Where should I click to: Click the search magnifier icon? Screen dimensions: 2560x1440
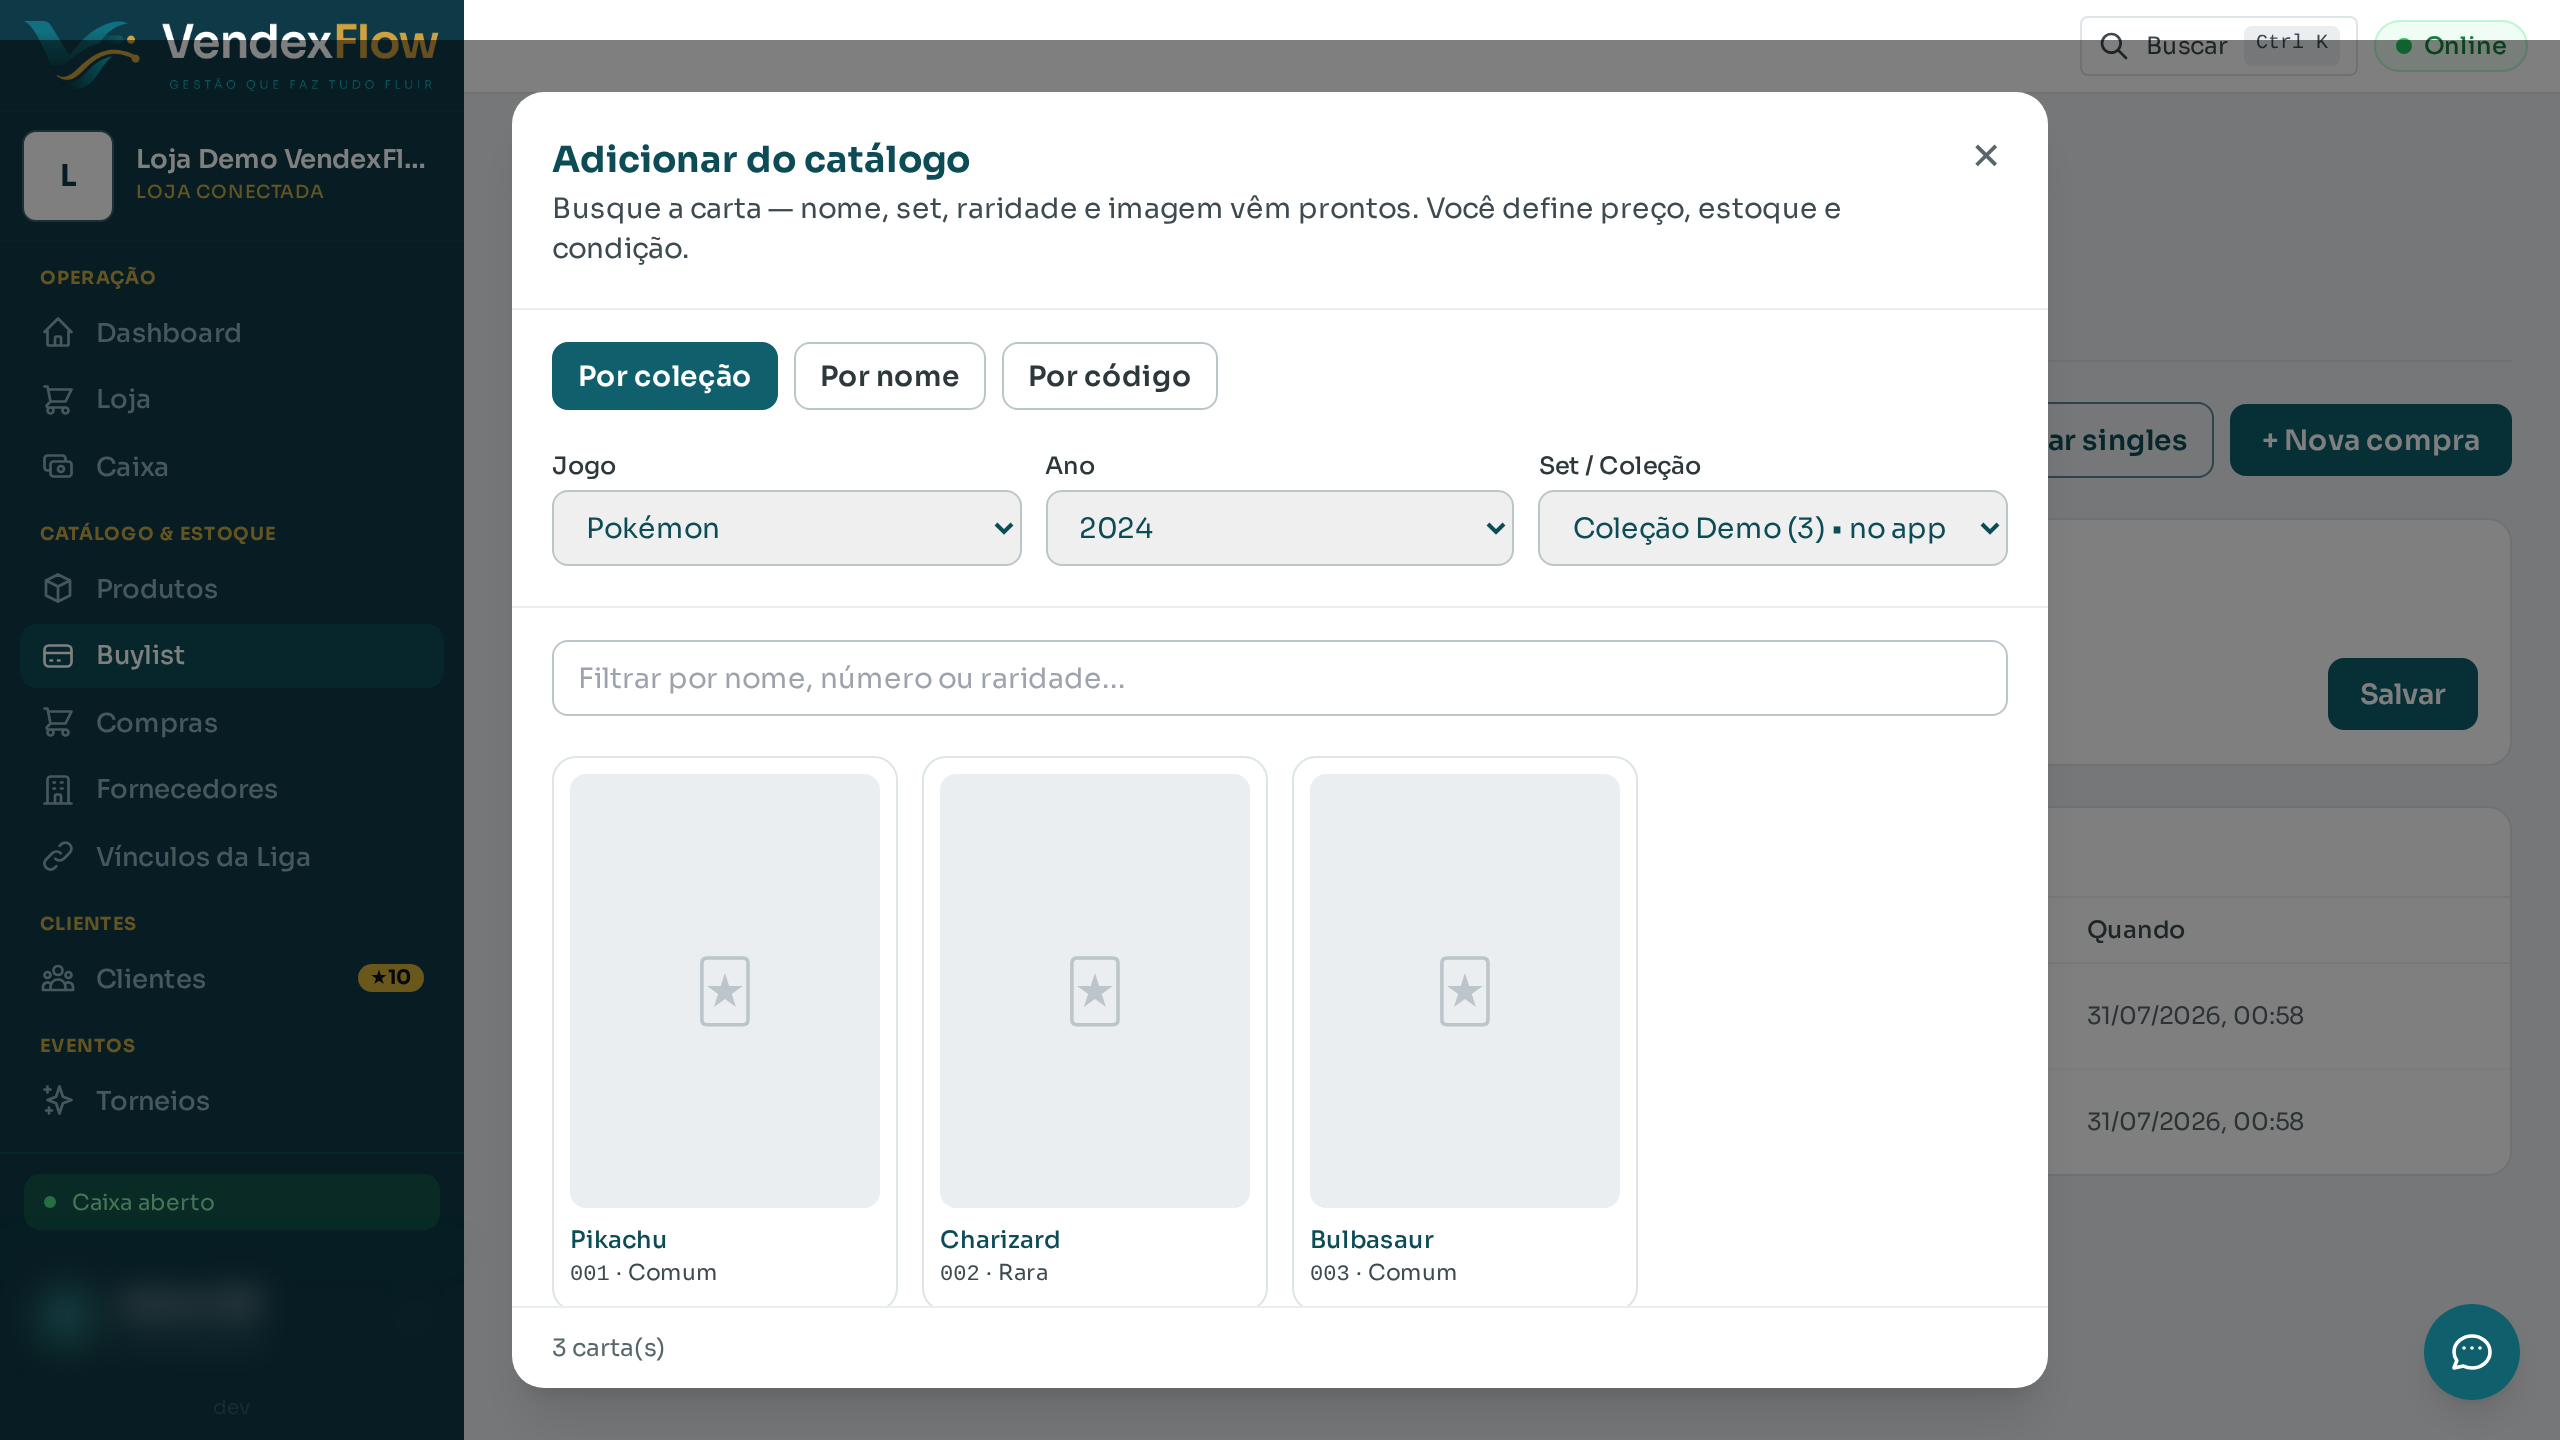(2113, 46)
